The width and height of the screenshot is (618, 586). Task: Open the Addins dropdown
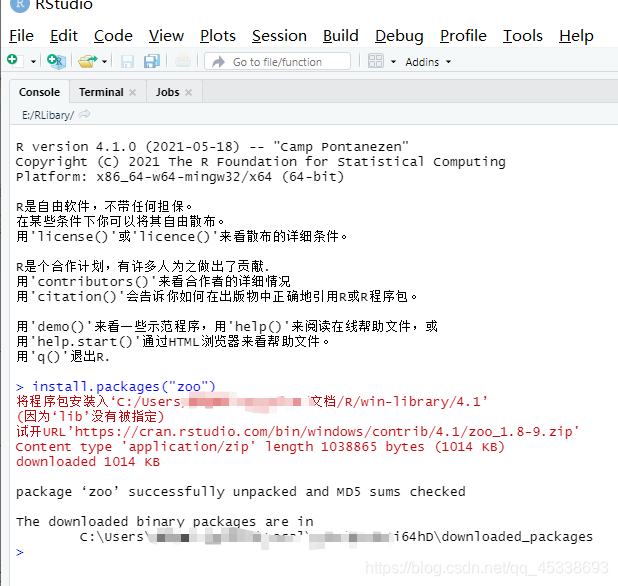[x=428, y=62]
